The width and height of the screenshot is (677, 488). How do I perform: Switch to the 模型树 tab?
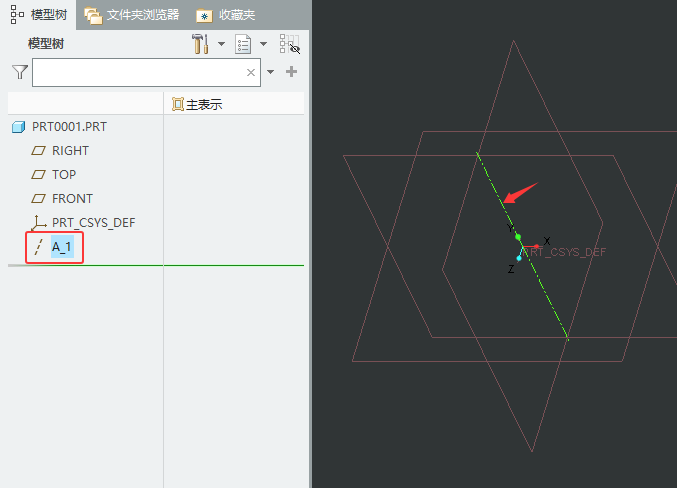(x=38, y=15)
